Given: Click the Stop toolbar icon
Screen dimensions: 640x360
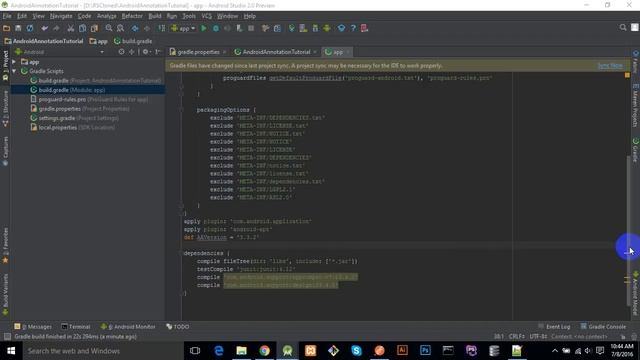Looking at the screenshot, I should point(251,28).
